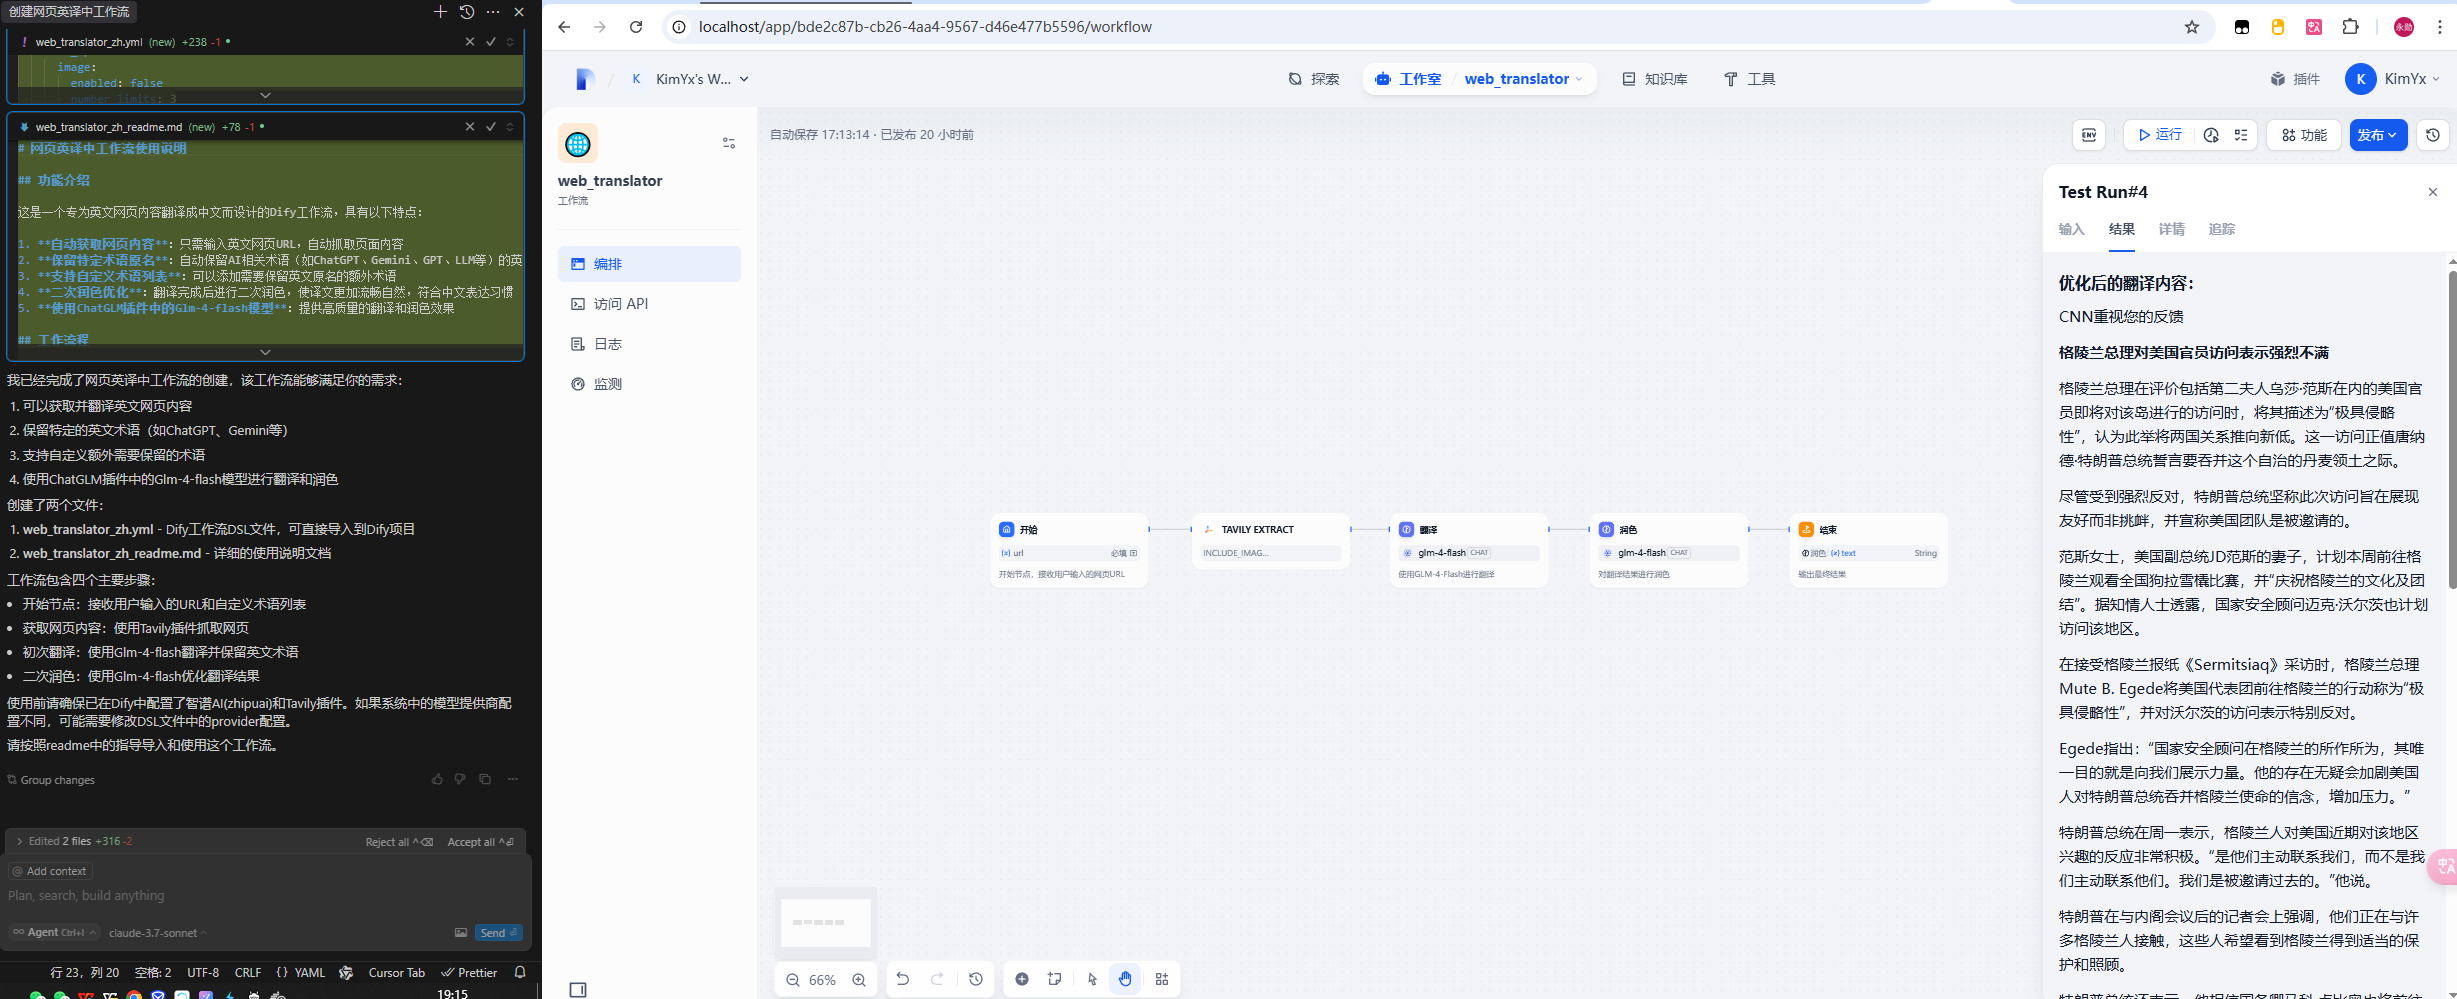
Task: Click the 运行 run button
Action: (2159, 135)
